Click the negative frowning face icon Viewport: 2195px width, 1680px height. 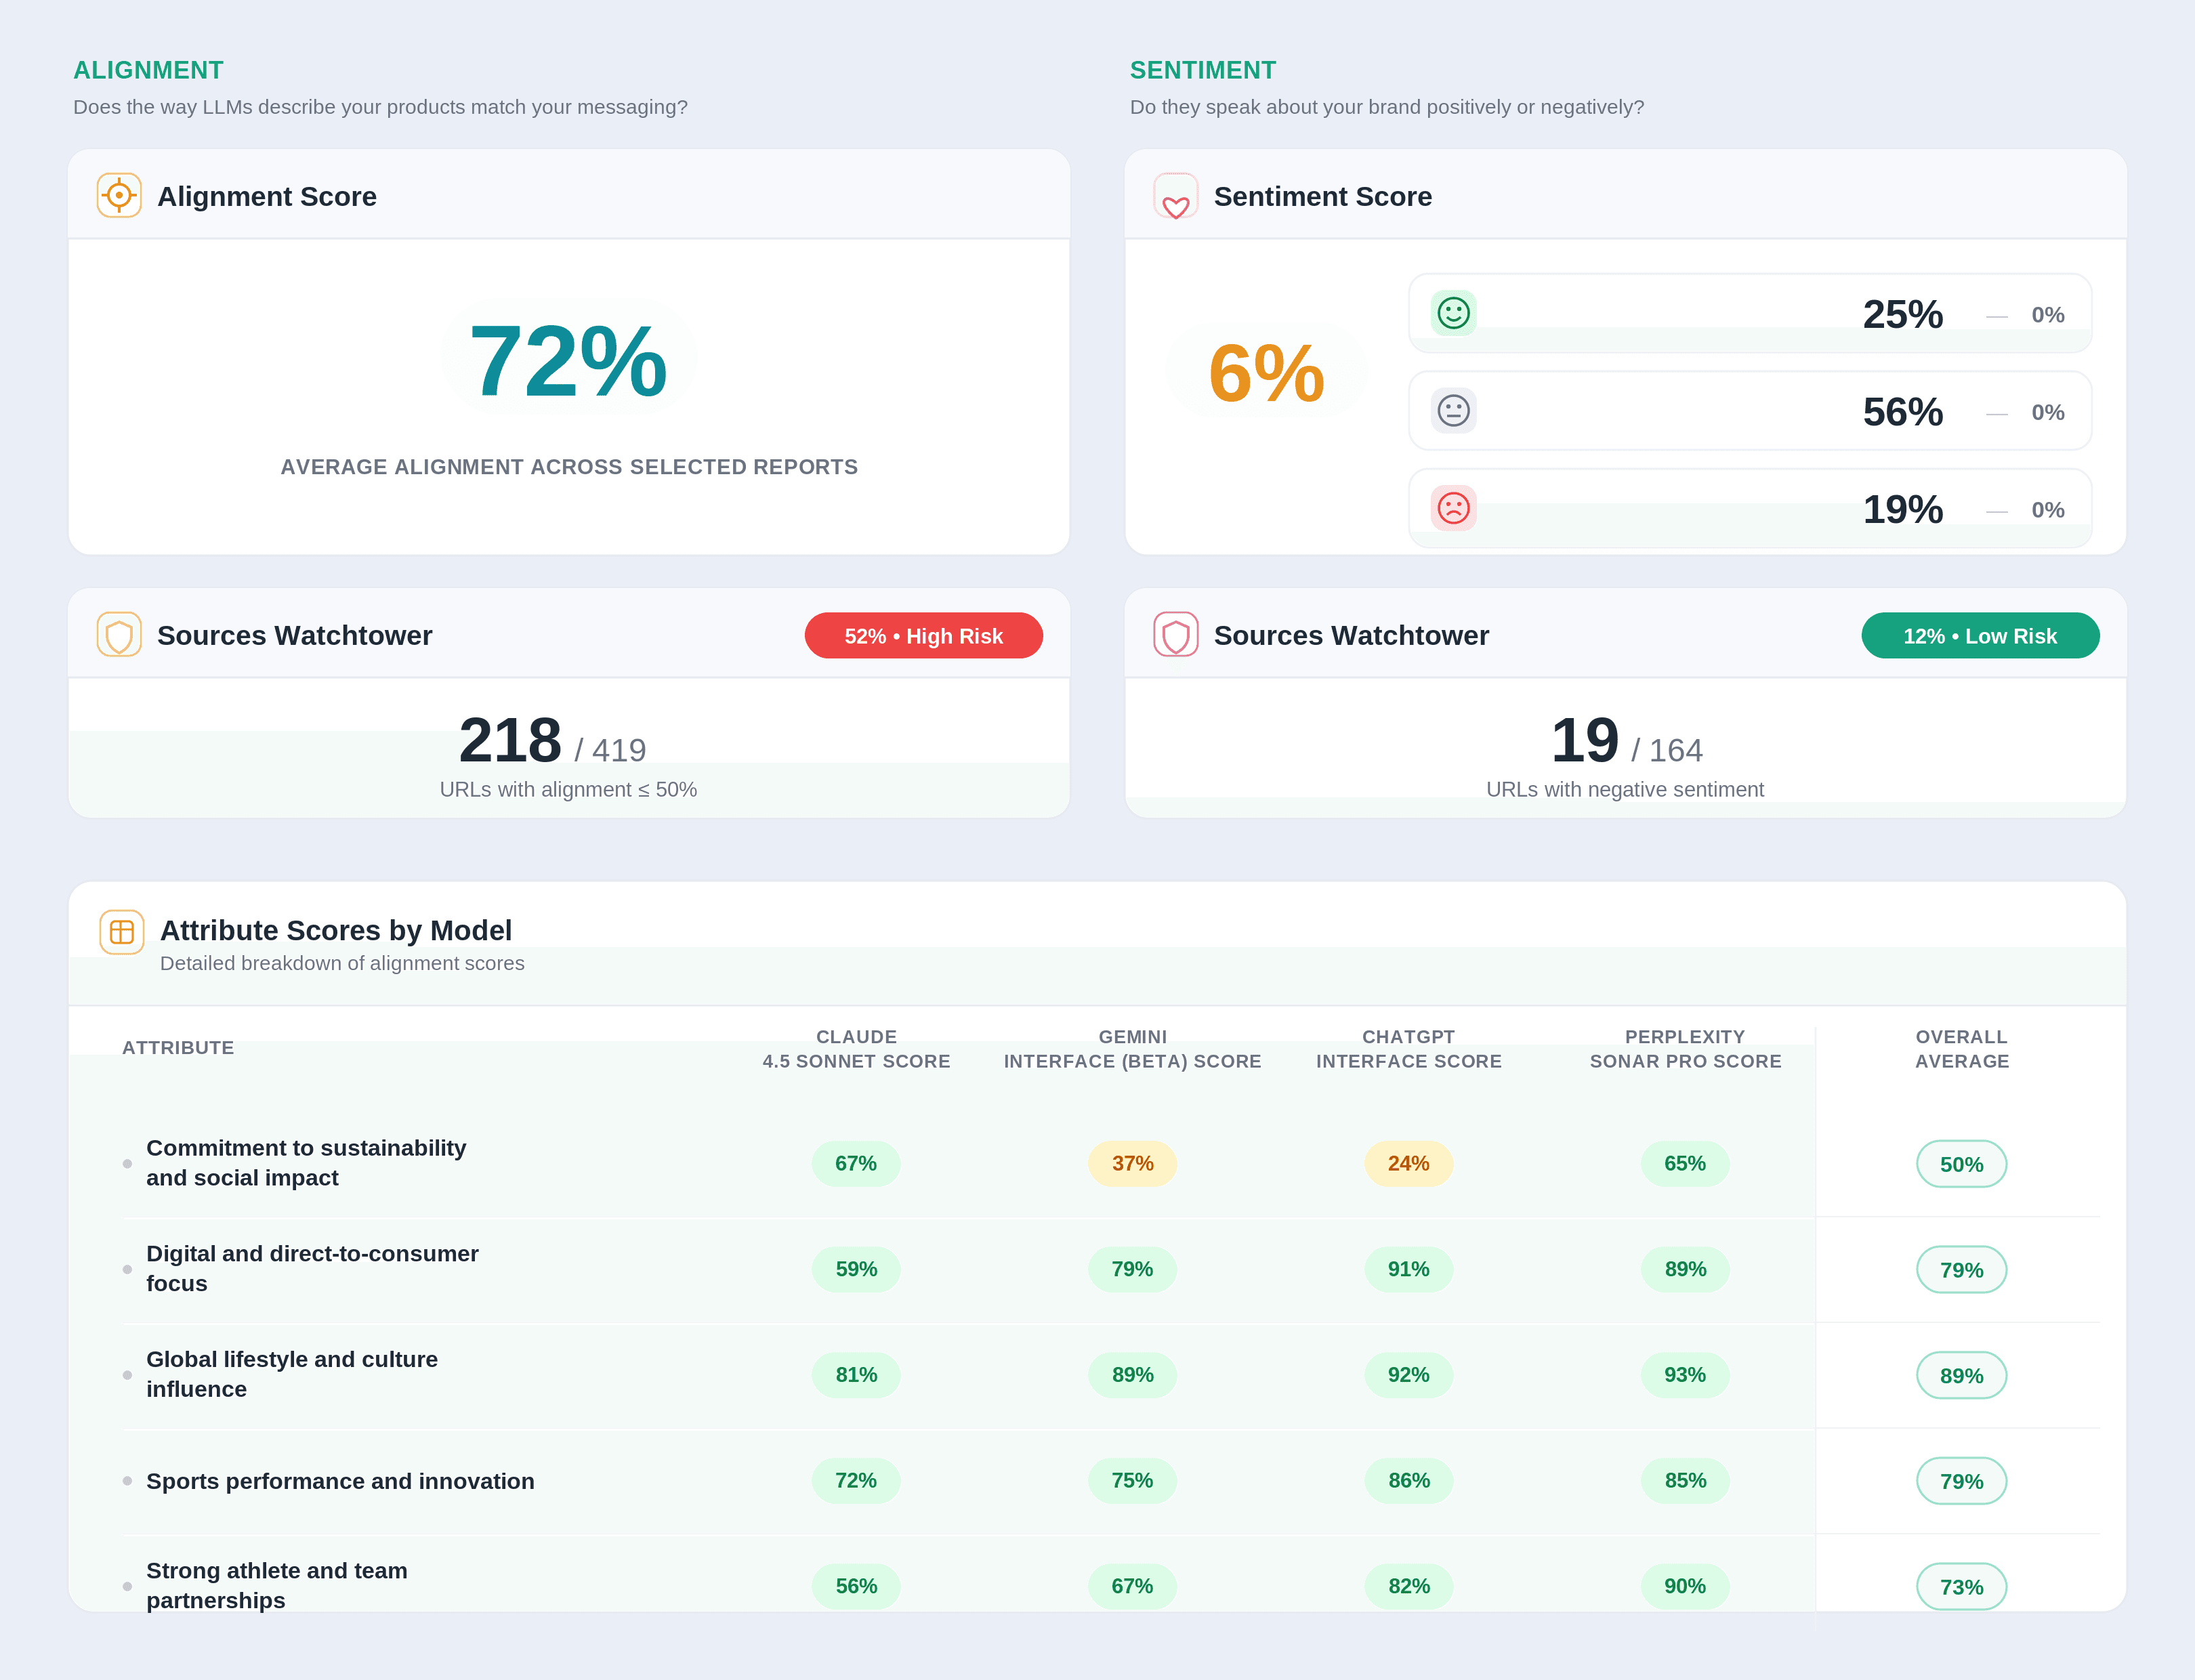[x=1453, y=508]
